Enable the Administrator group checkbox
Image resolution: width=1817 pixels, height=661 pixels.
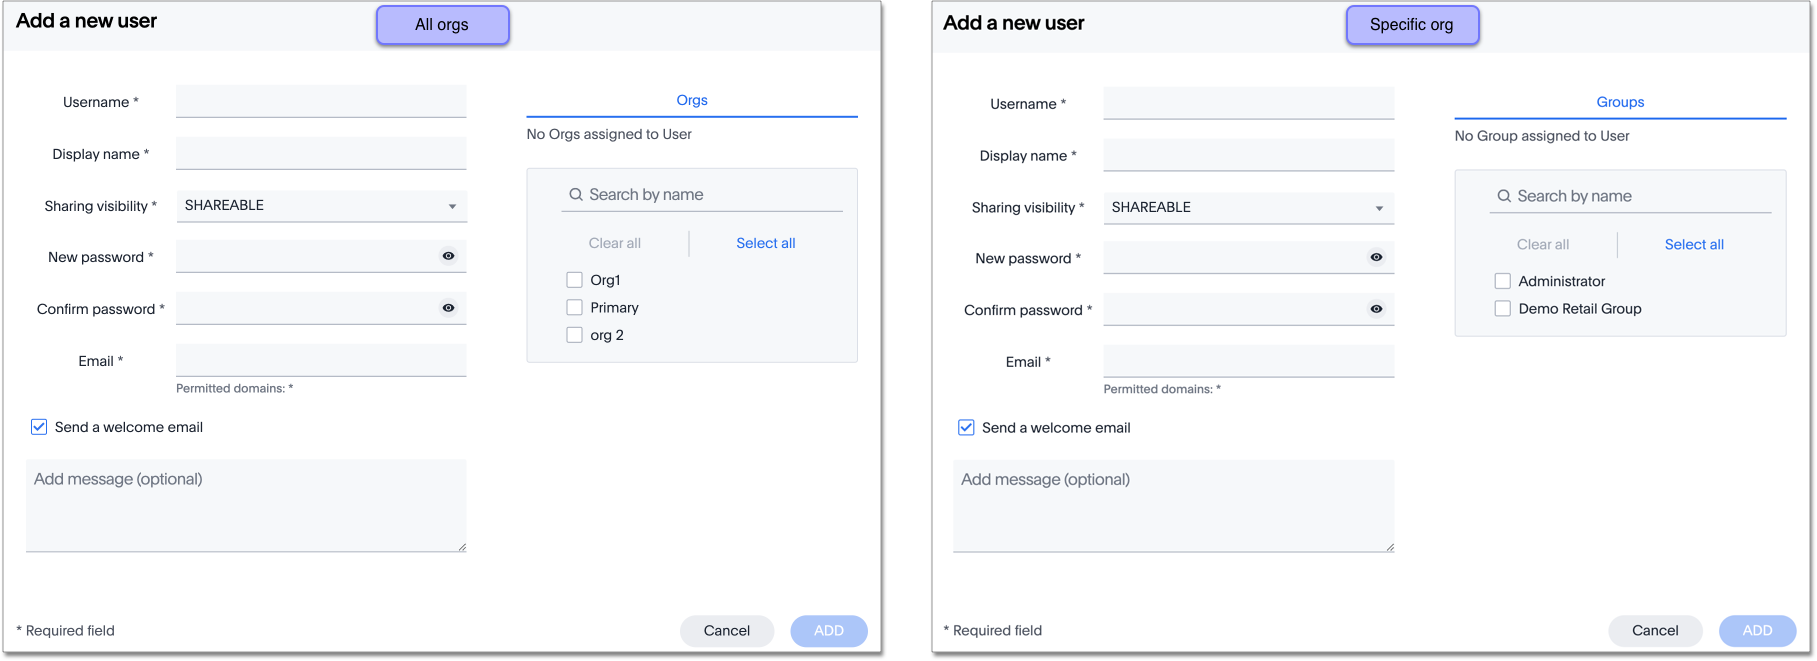(x=1503, y=281)
